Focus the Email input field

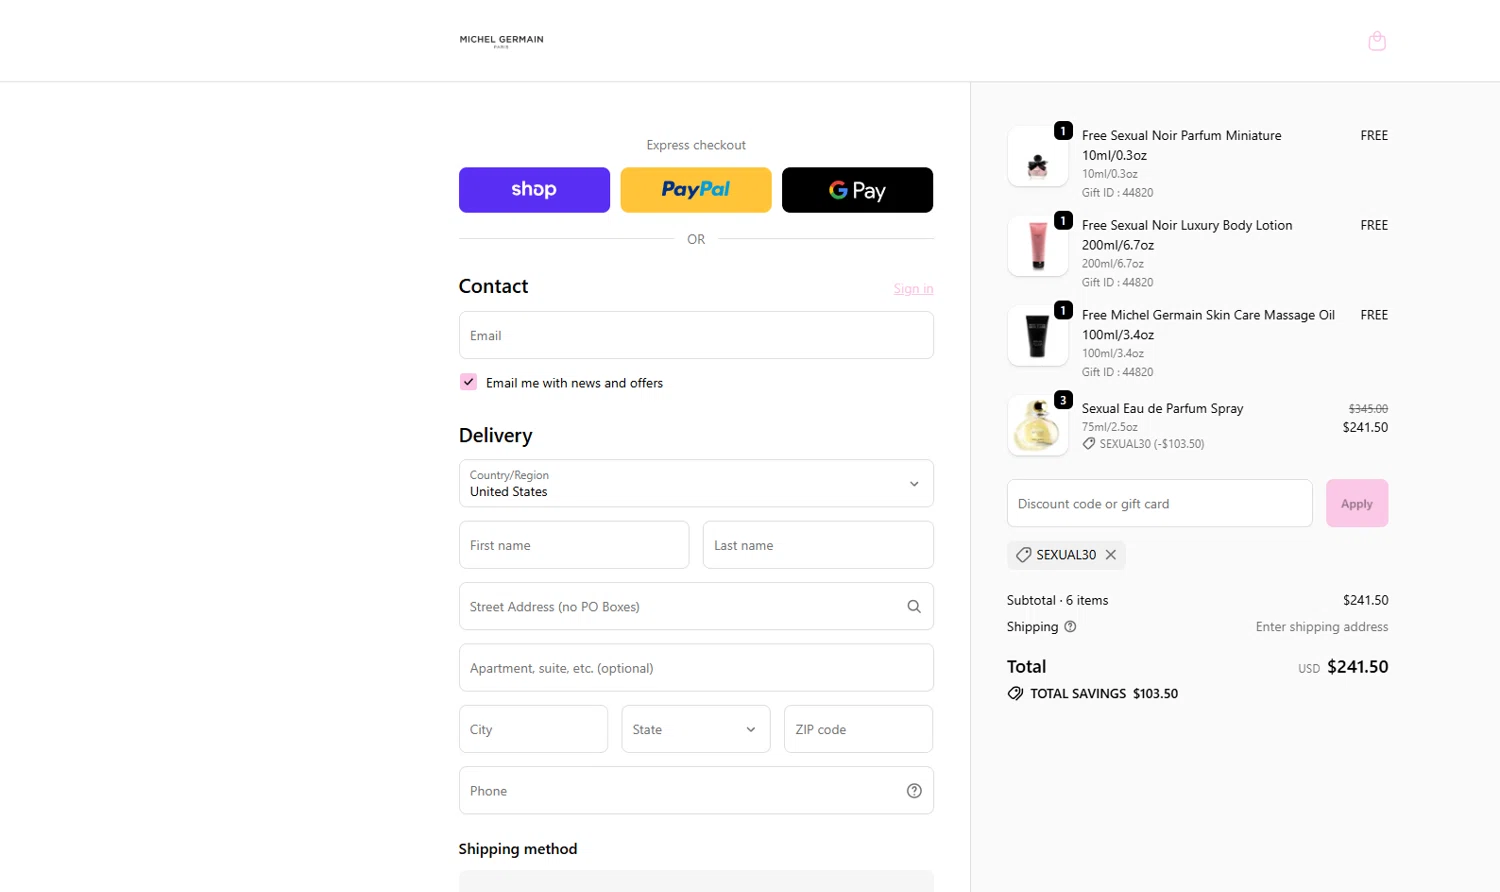point(696,336)
